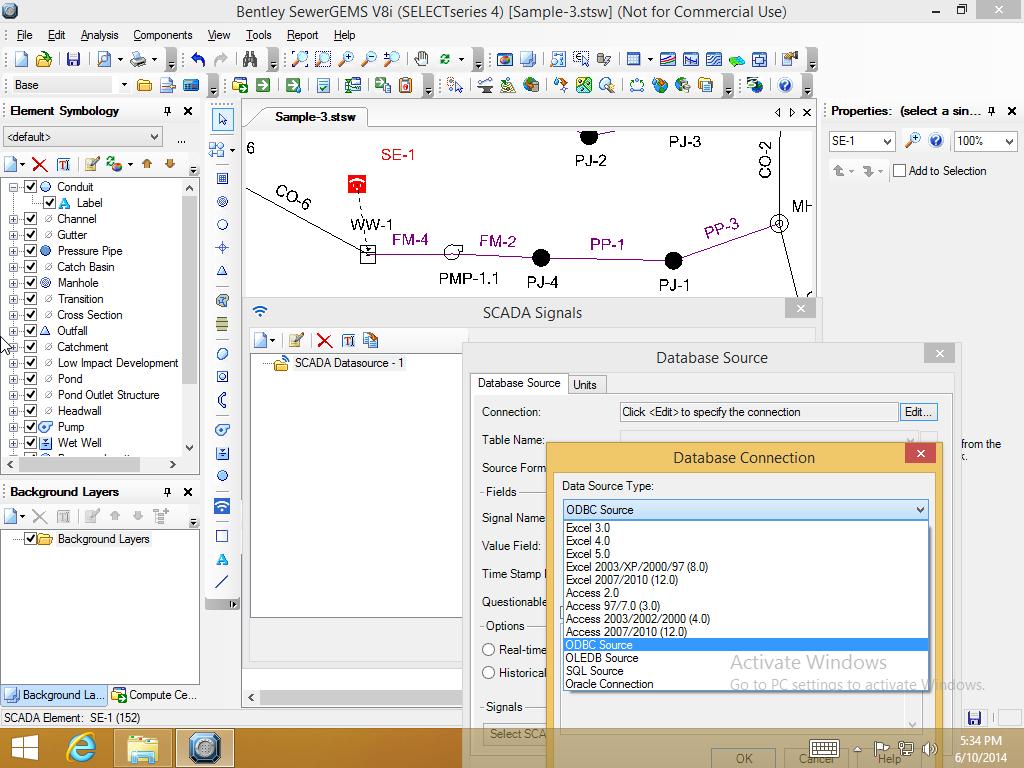The width and height of the screenshot is (1024, 768).
Task: Select the Real-time radio button
Action: pos(488,650)
